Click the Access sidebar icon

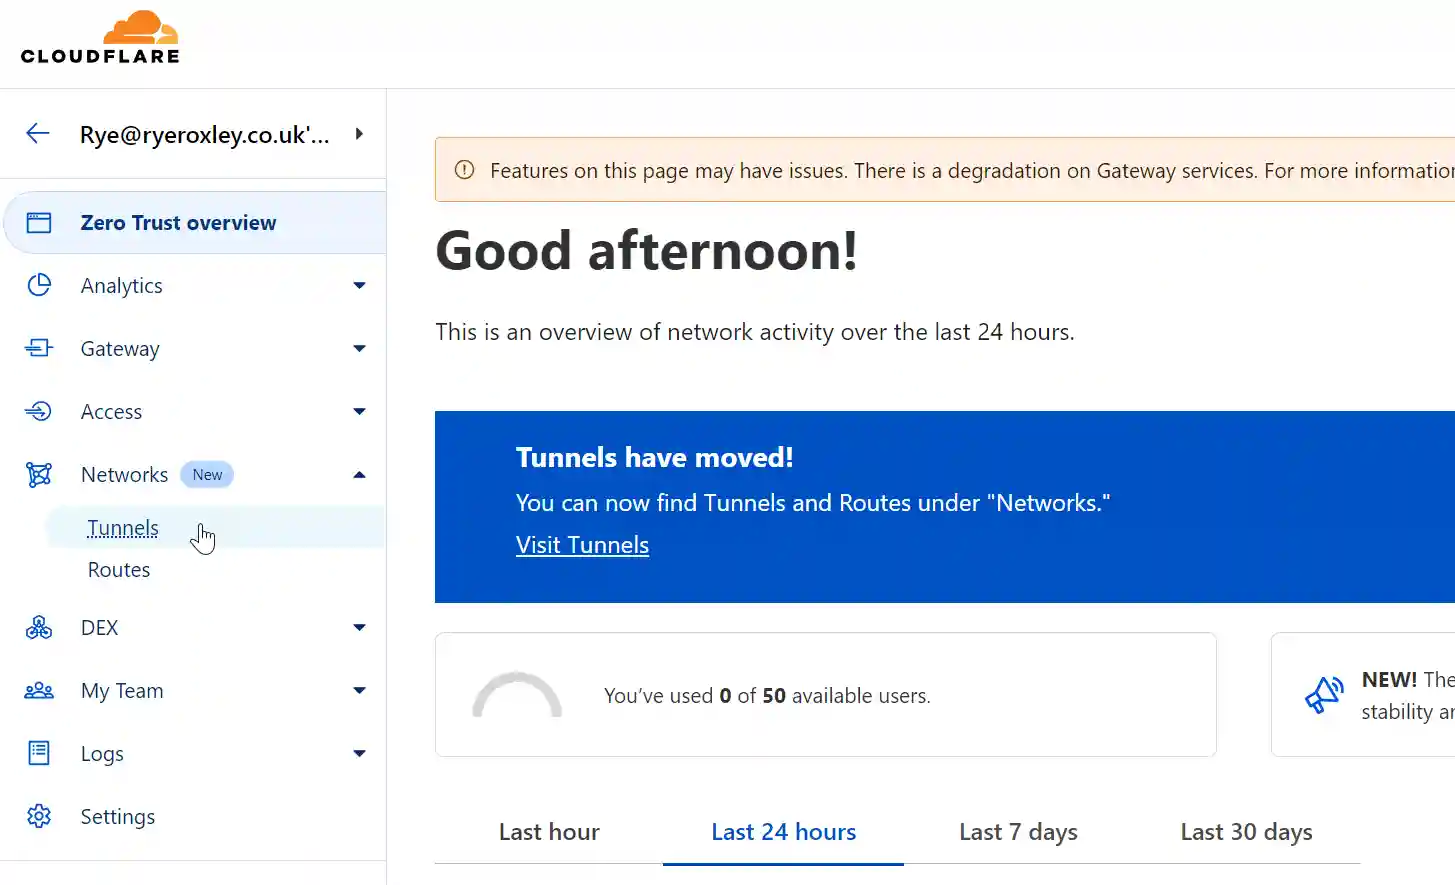(x=38, y=411)
